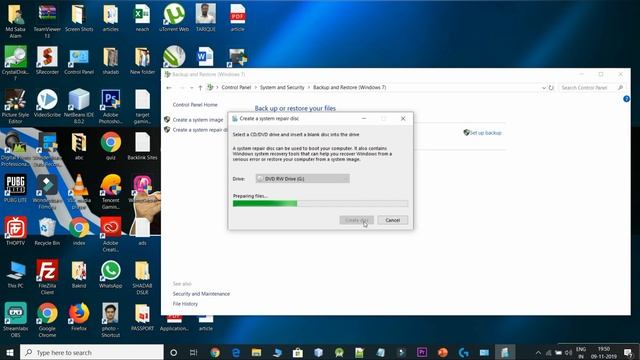Image resolution: width=640 pixels, height=360 pixels.
Task: Go up one level in Control Panel
Action: [x=200, y=87]
